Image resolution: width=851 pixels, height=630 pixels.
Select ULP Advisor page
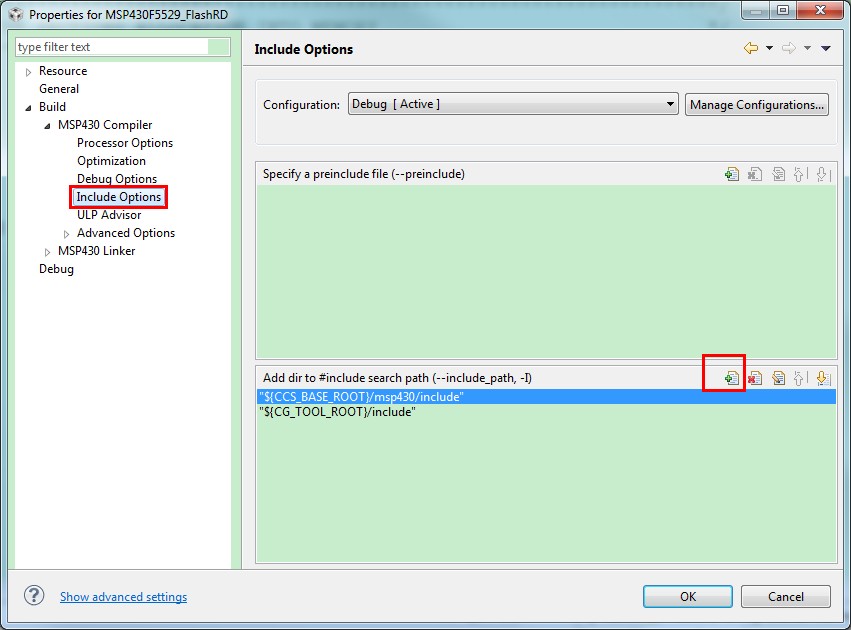pyautogui.click(x=109, y=215)
